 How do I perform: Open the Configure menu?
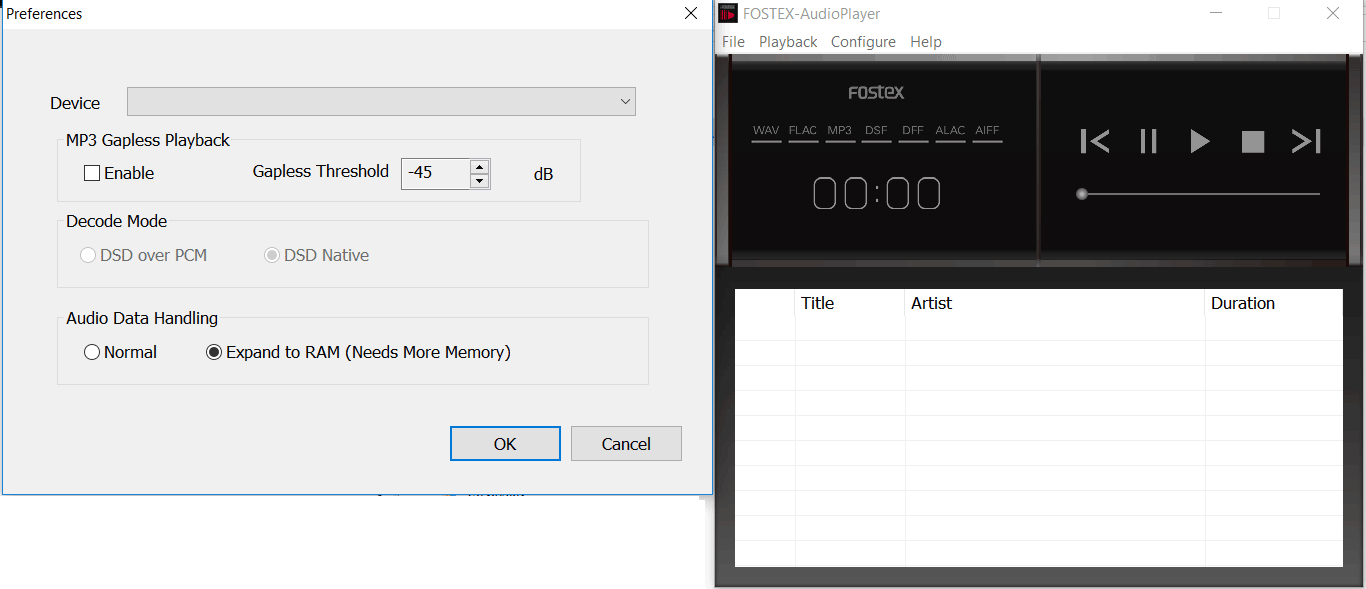coord(863,42)
